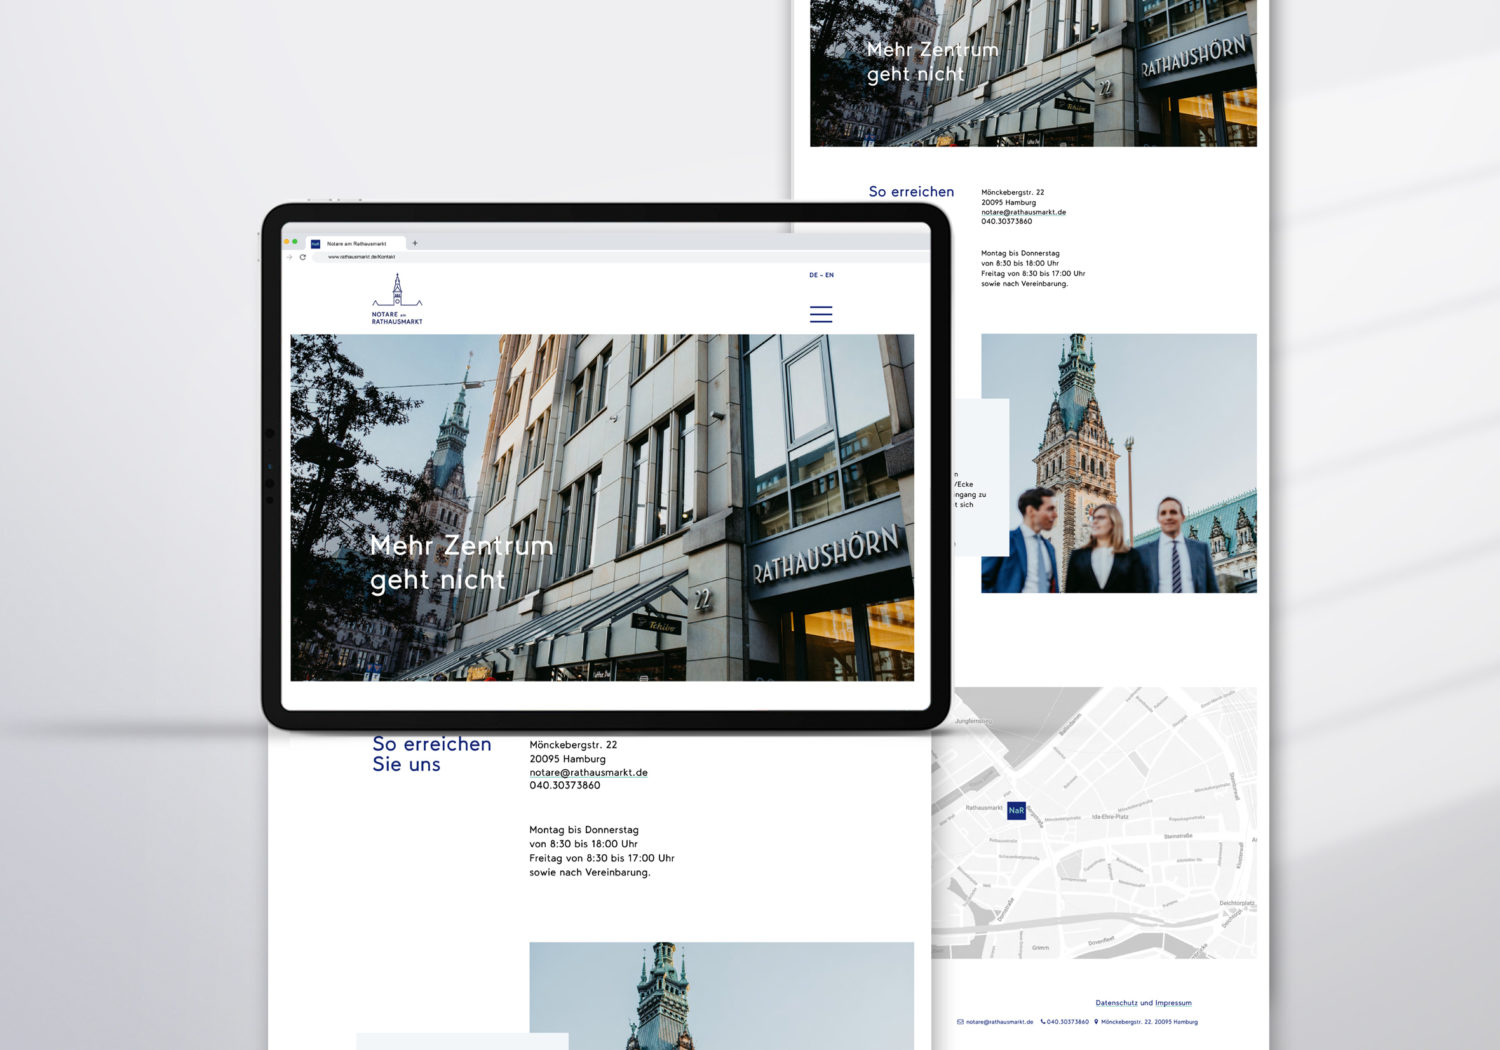
Task: Click the grey street map on the right page
Action: (x=1094, y=823)
